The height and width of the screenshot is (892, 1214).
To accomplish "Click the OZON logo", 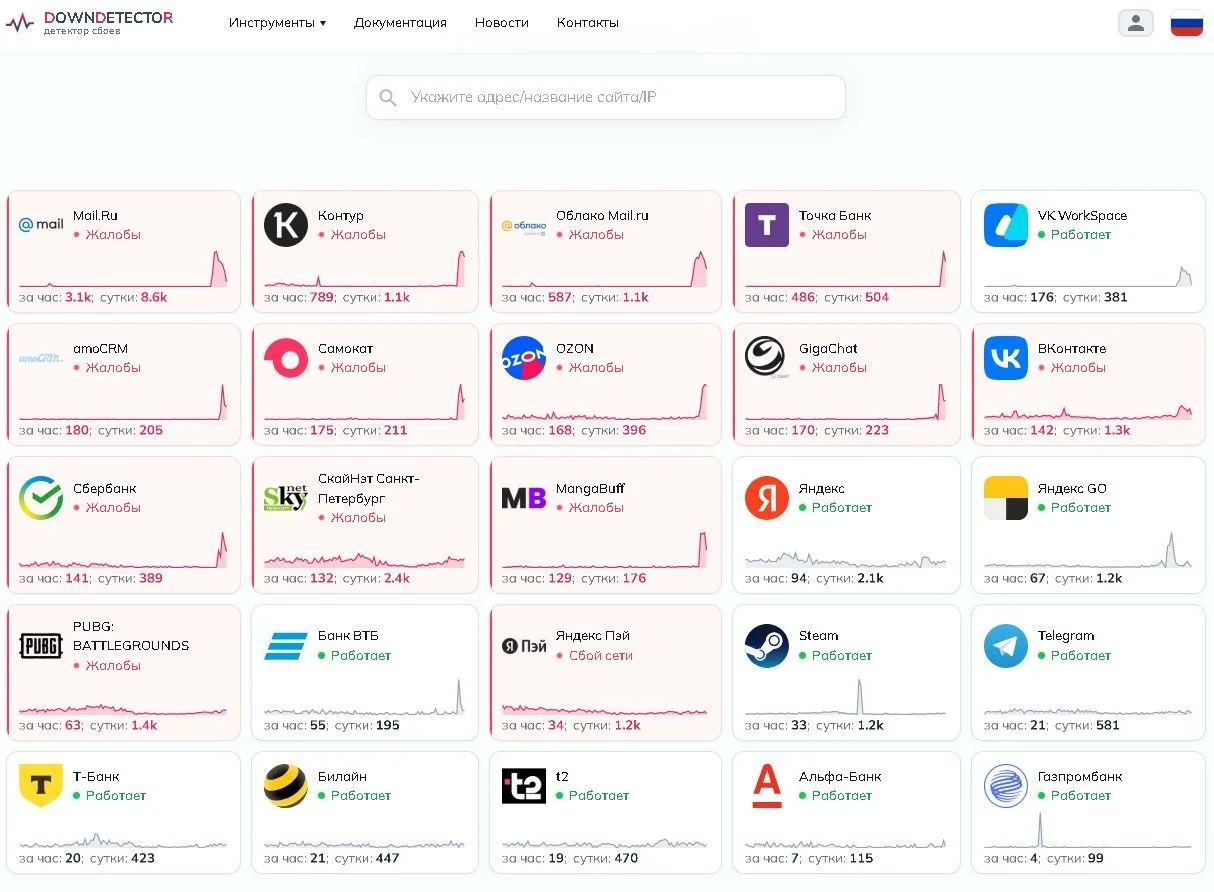I will tap(524, 358).
